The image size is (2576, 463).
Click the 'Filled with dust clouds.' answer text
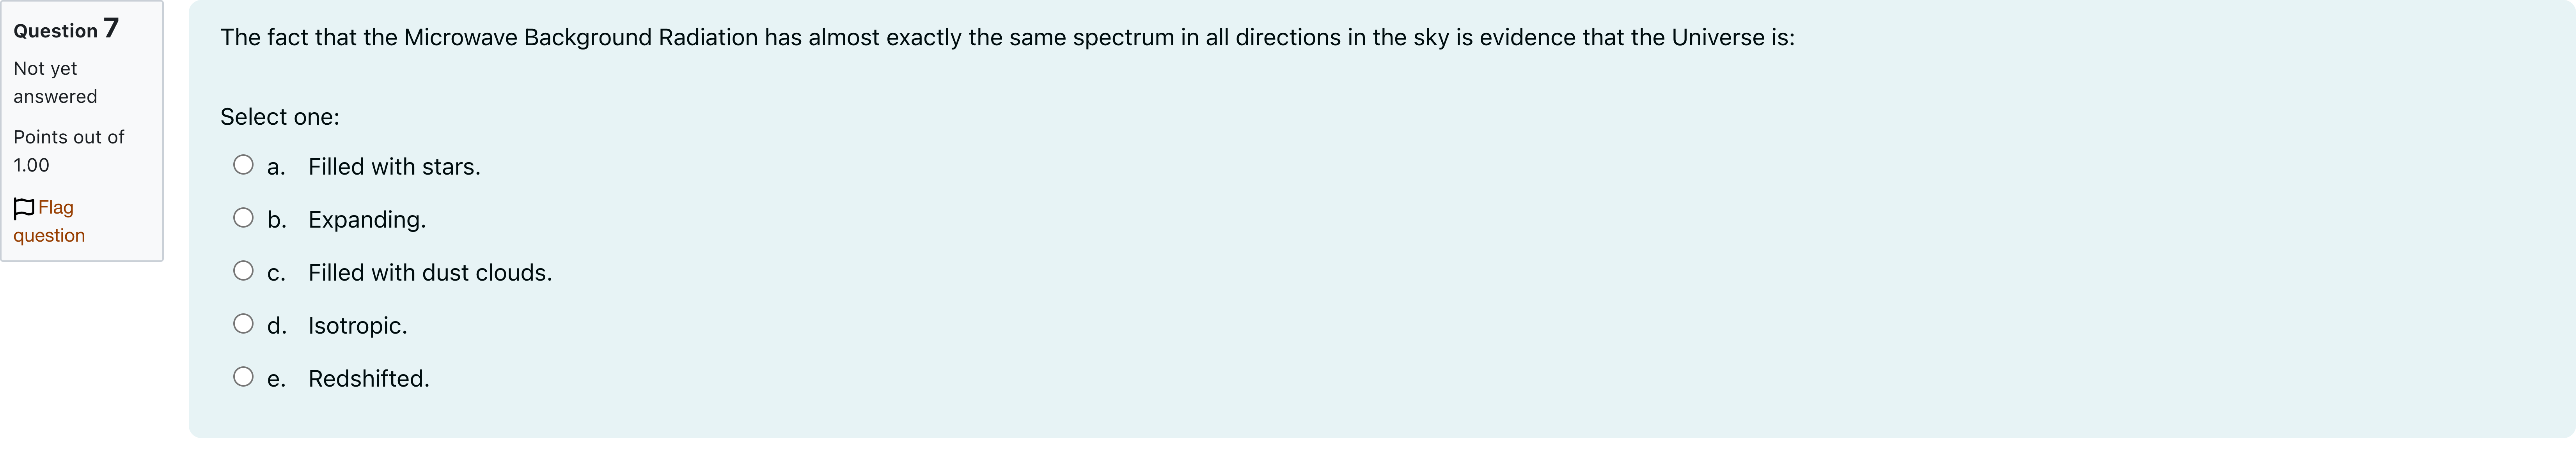point(430,273)
